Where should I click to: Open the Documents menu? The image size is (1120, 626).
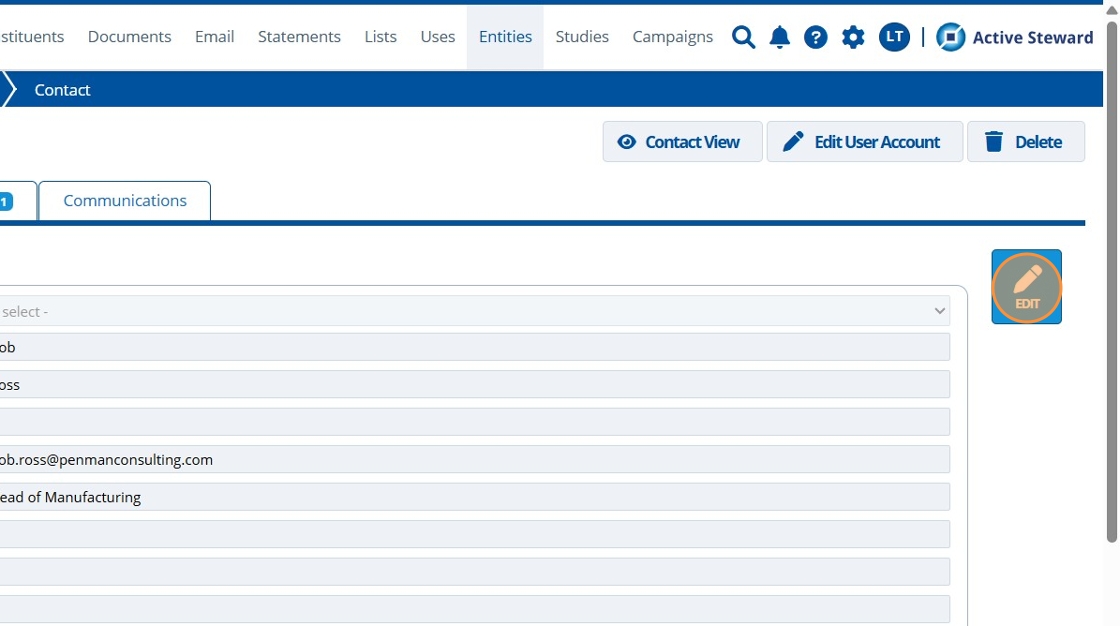click(129, 36)
